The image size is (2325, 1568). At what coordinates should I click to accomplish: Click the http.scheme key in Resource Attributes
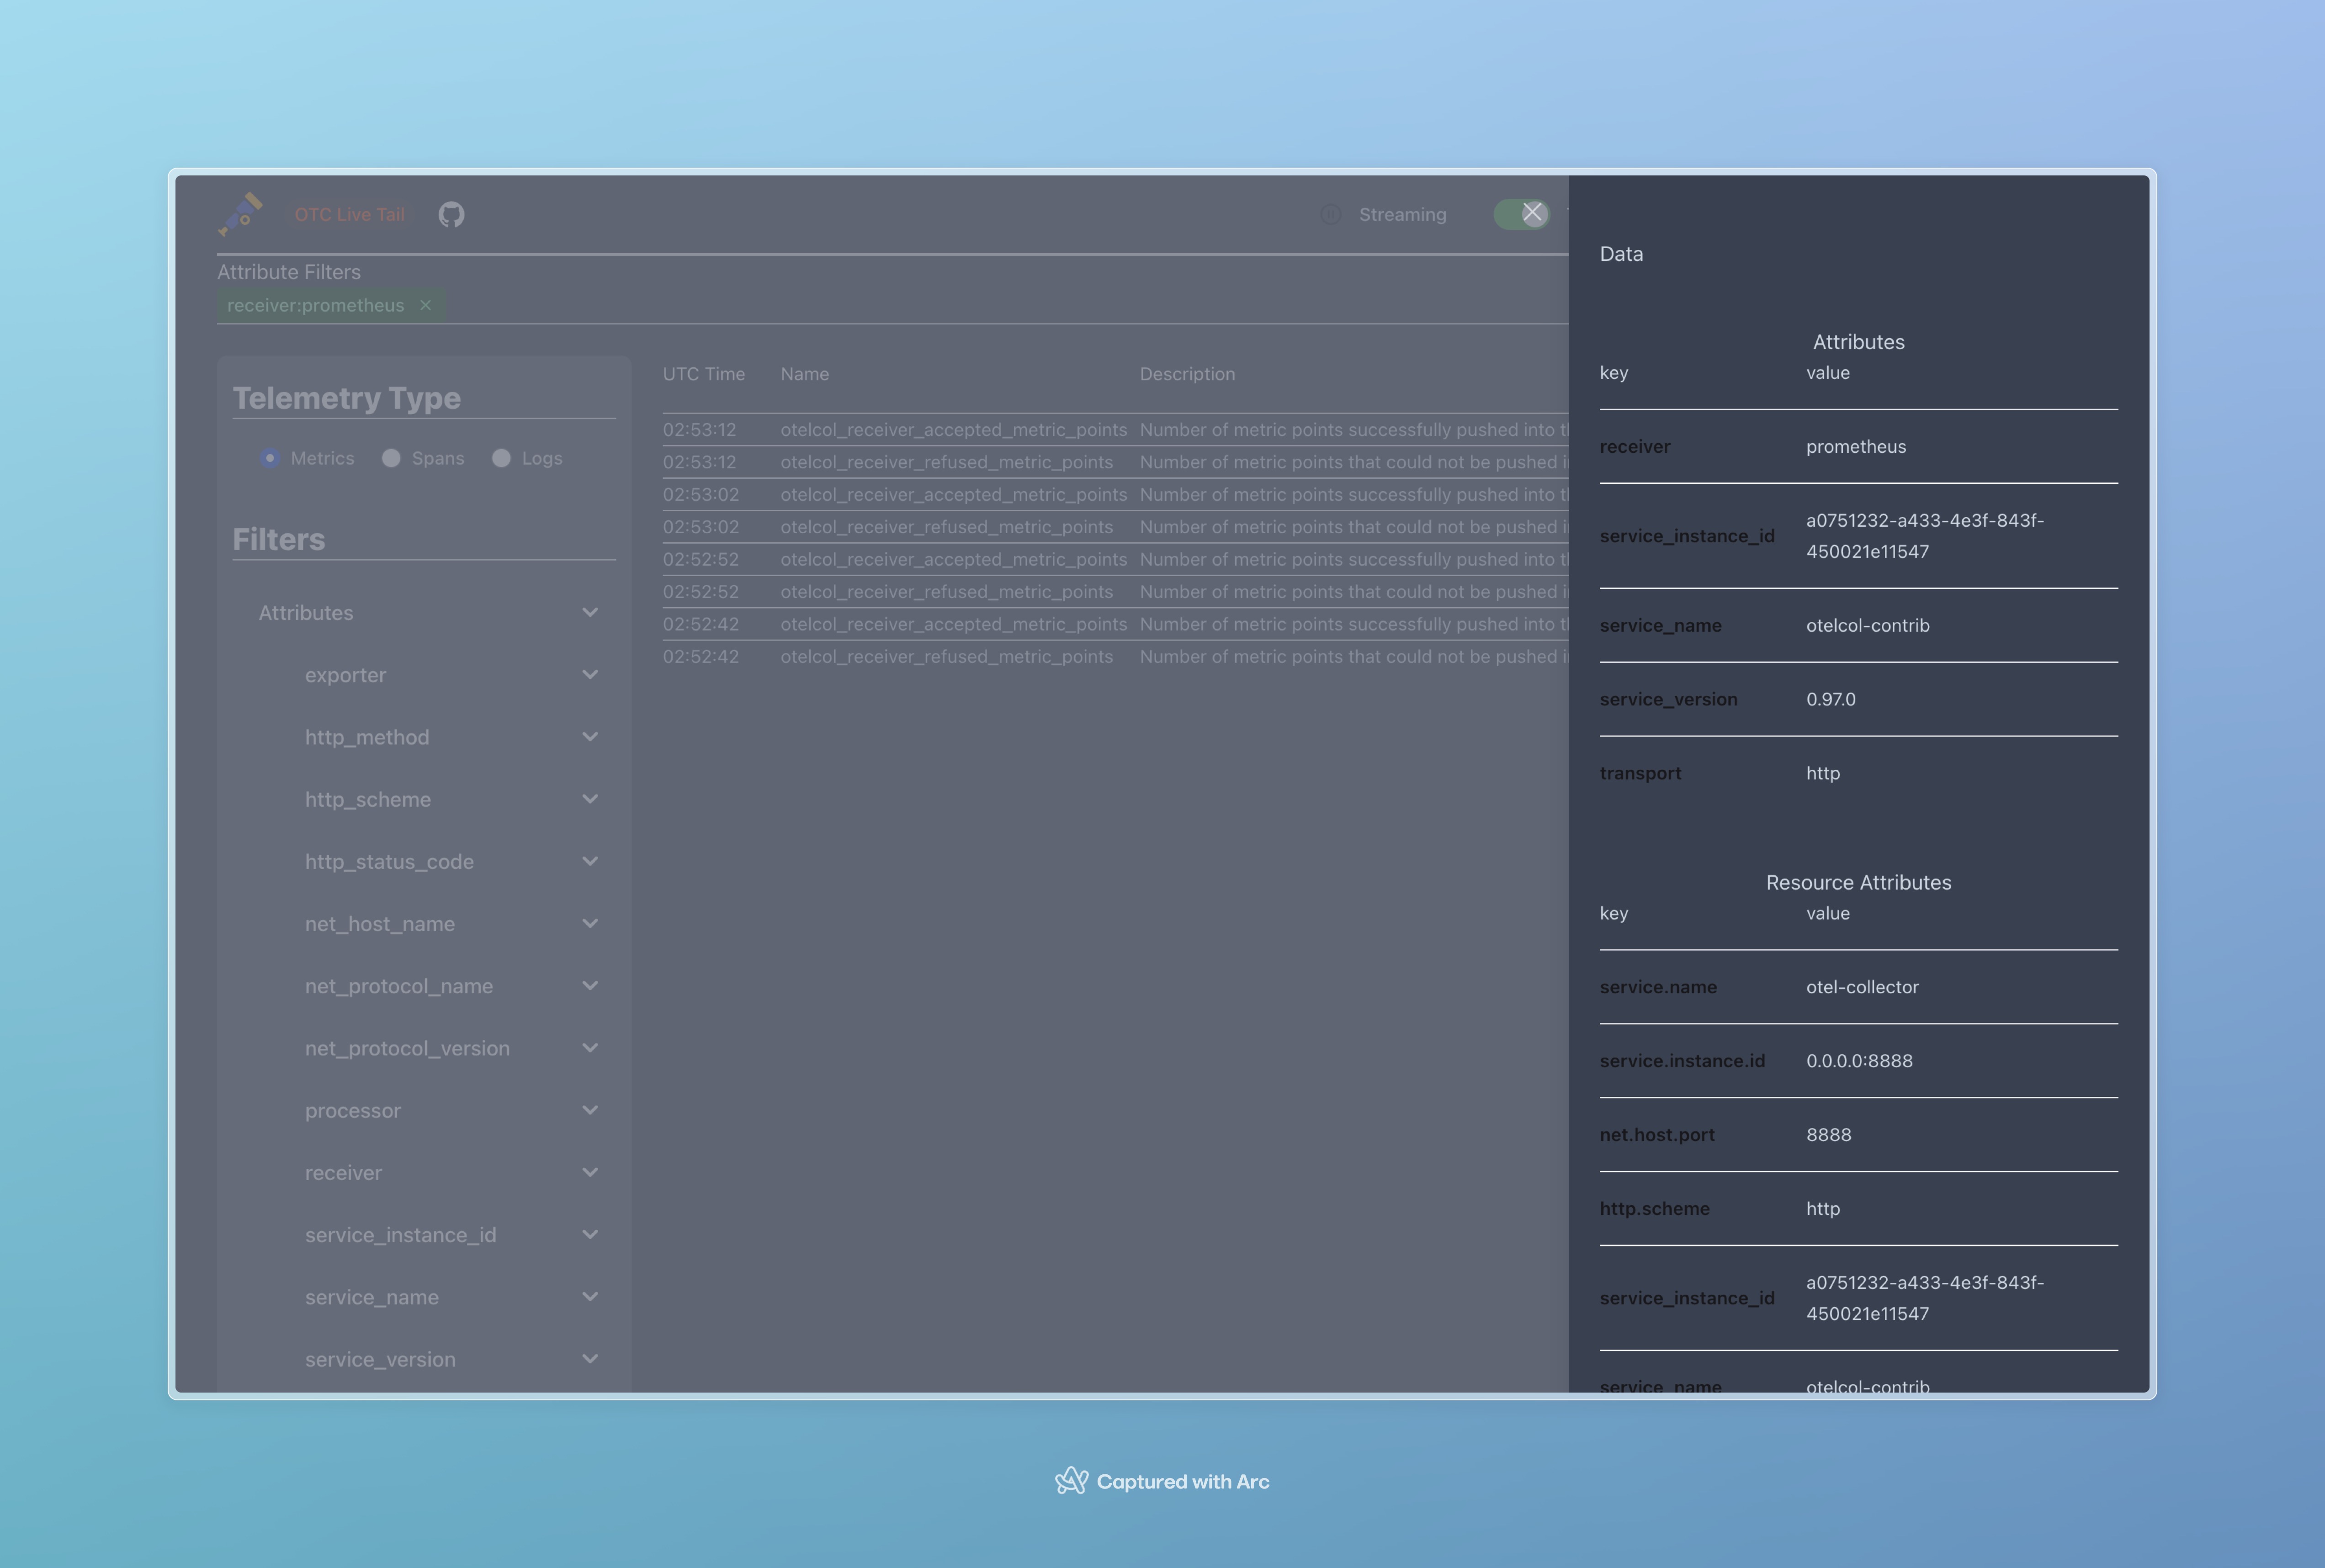point(1654,1208)
